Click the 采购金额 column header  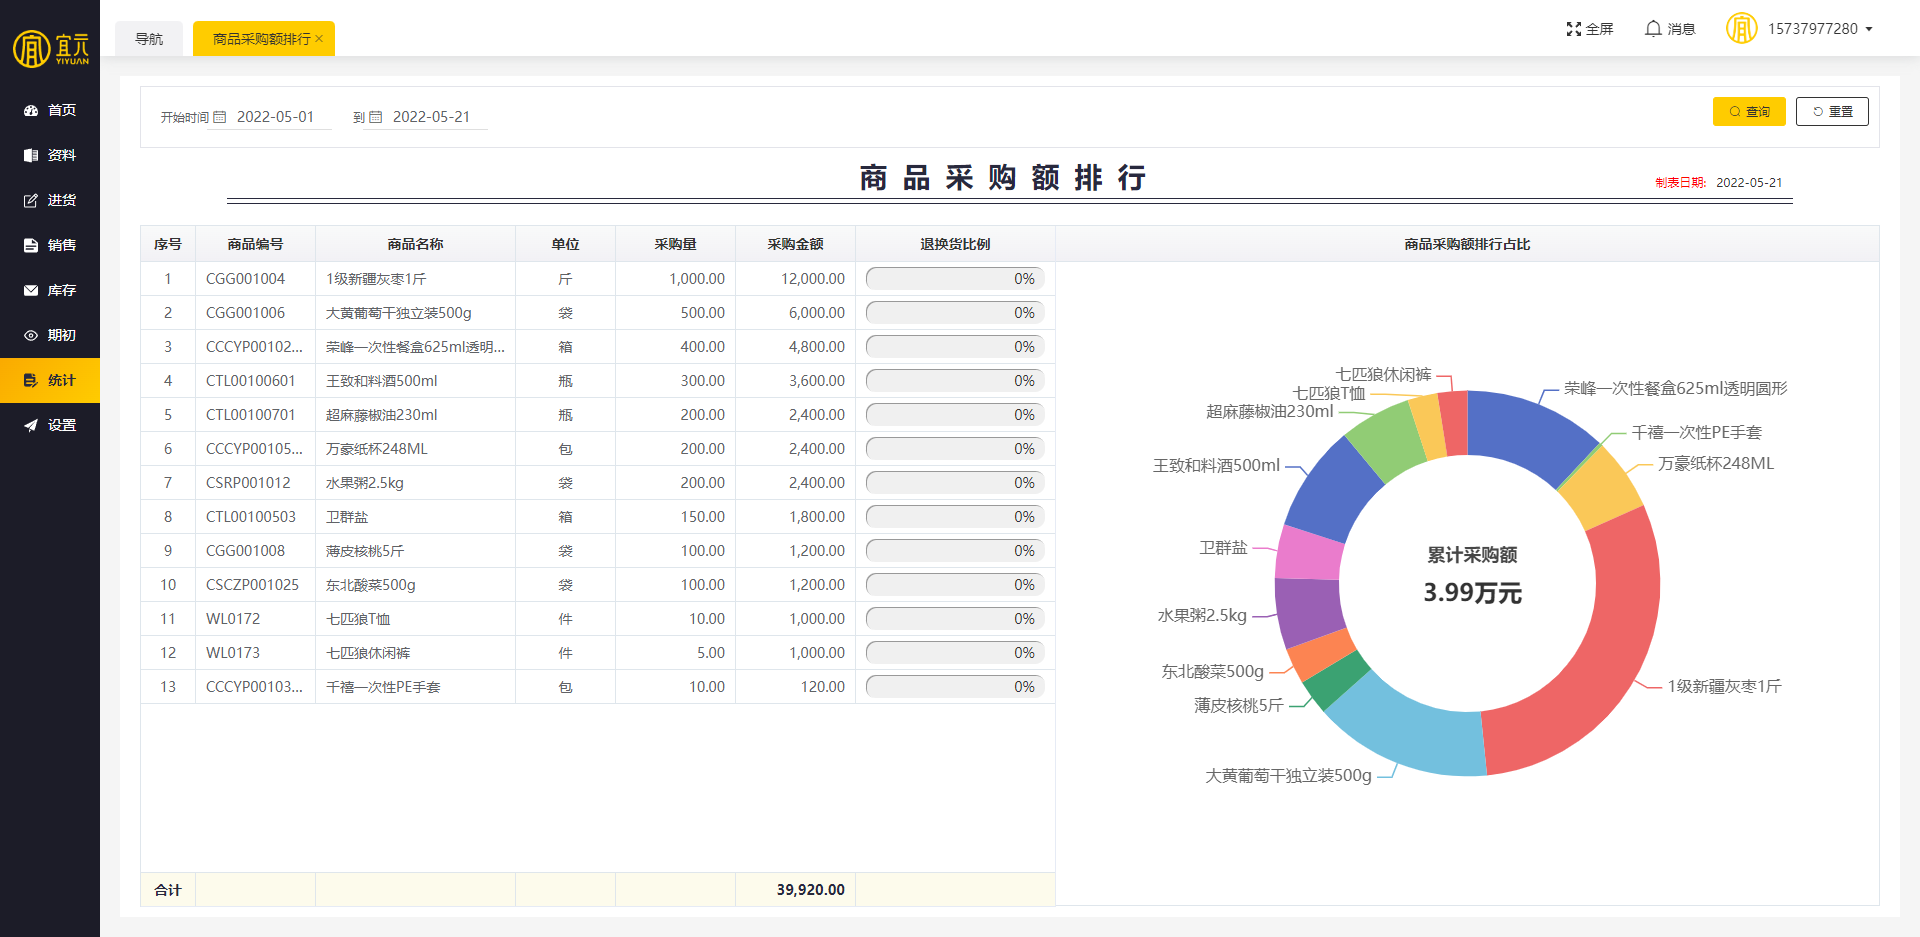795,244
